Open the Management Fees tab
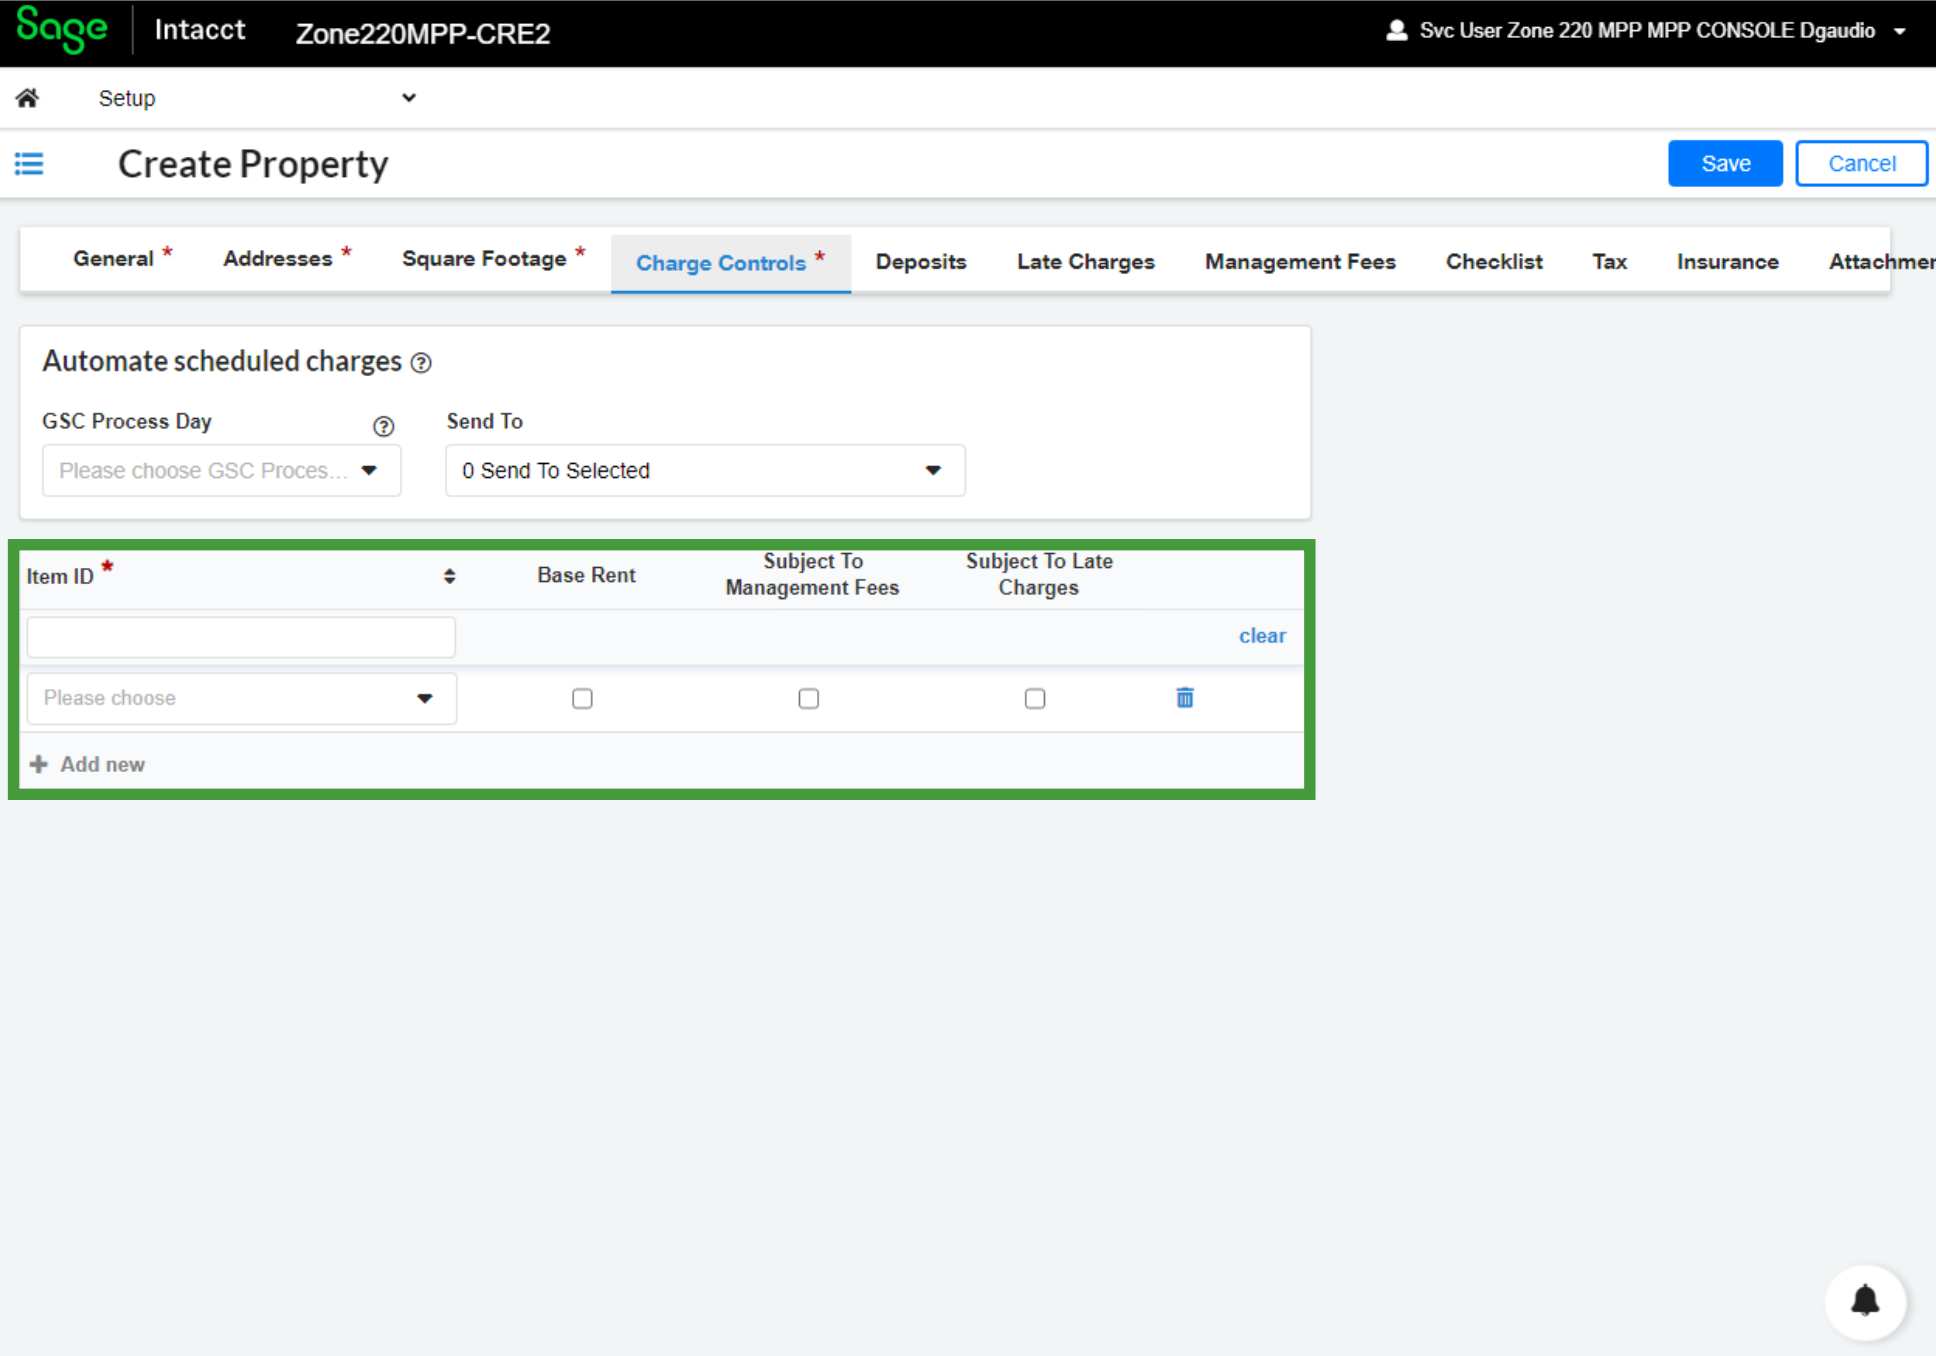Image resolution: width=1936 pixels, height=1356 pixels. [x=1300, y=262]
